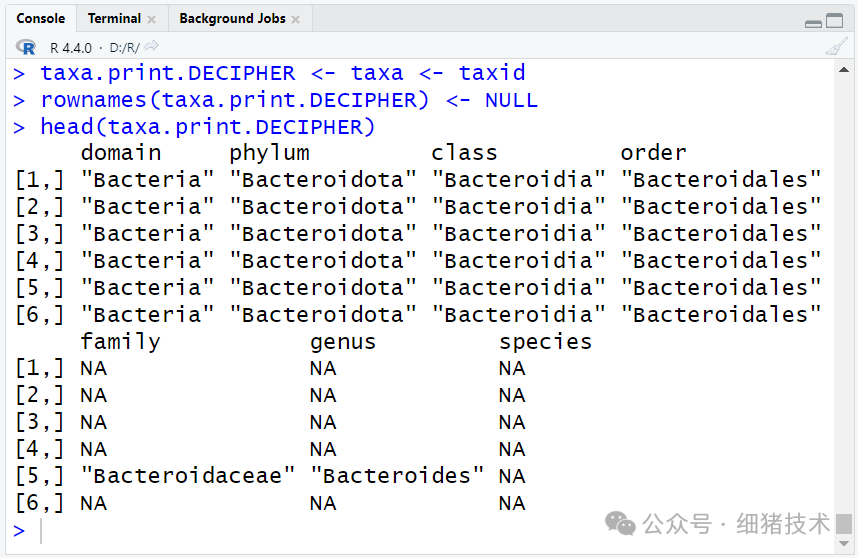This screenshot has width=858, height=558.
Task: Click the D:/R/ working directory path
Action: (124, 48)
